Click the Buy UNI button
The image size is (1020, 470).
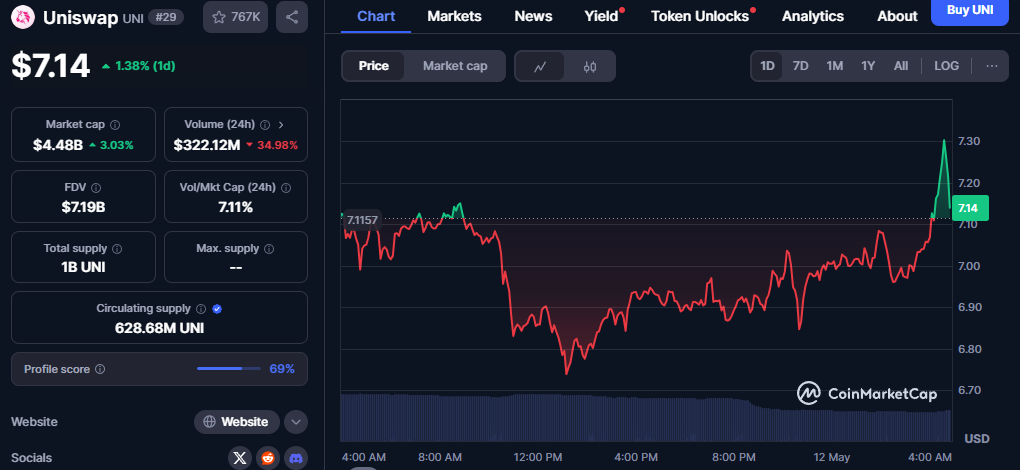[x=969, y=10]
